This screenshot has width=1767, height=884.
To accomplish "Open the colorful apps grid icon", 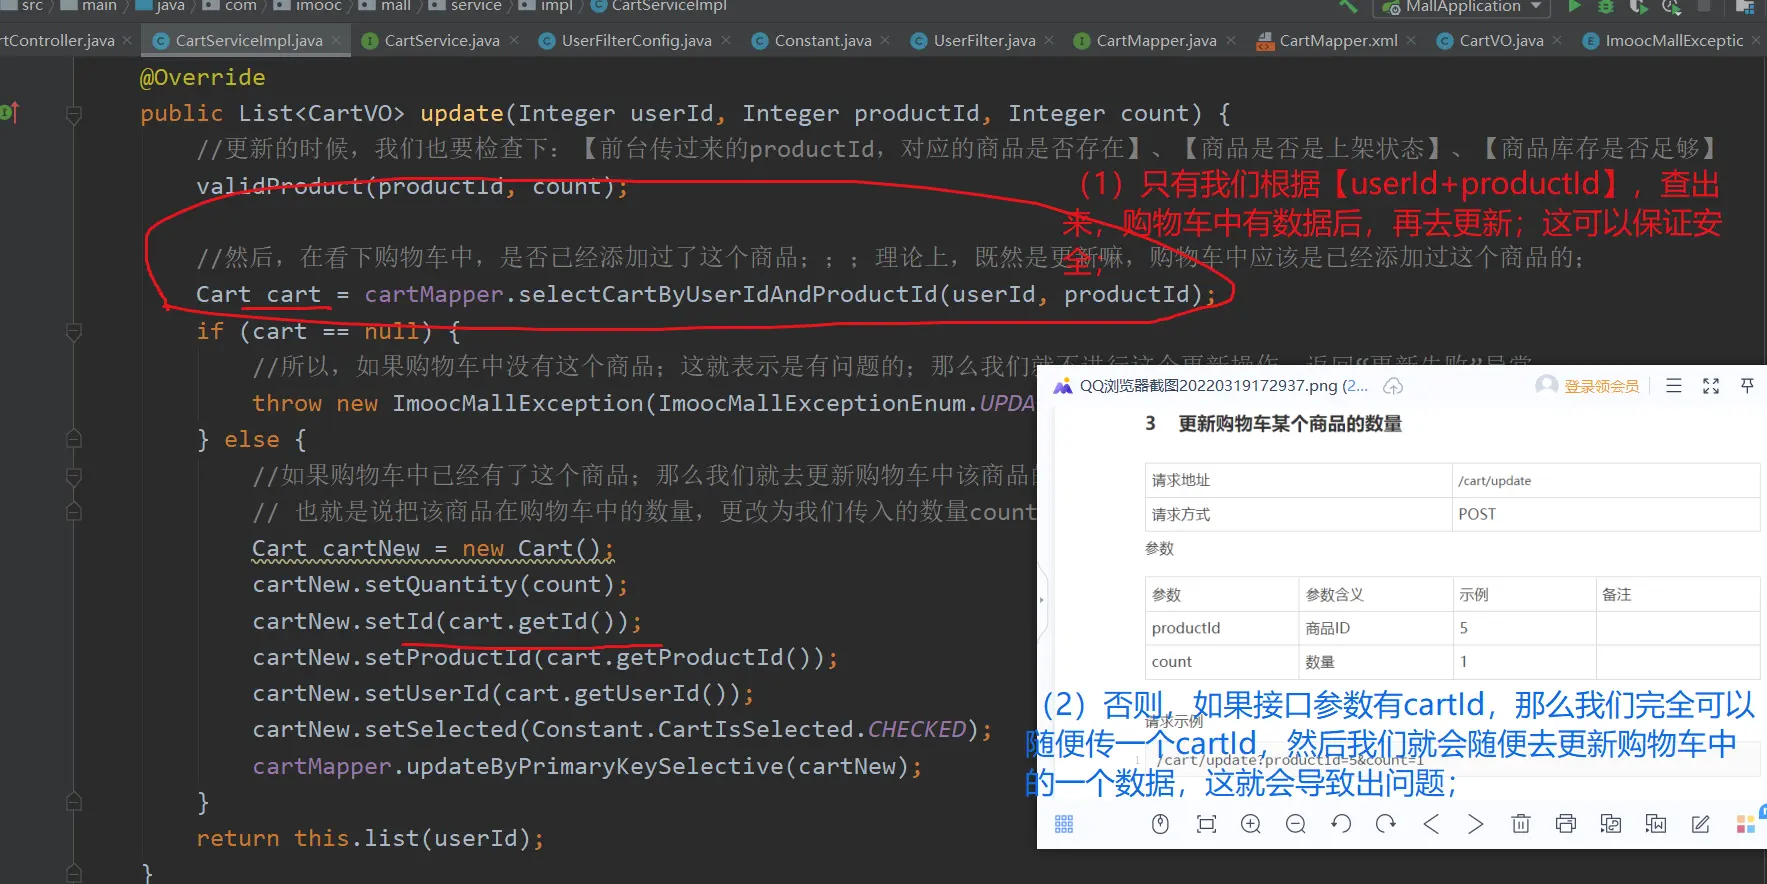I will point(1746,824).
